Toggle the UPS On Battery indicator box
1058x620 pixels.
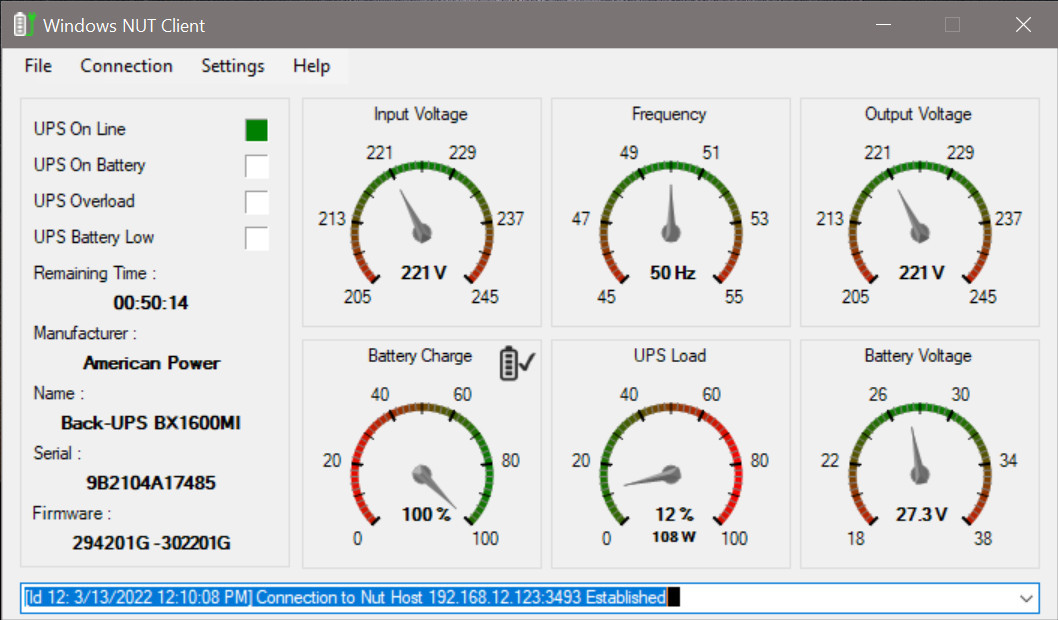pos(257,166)
